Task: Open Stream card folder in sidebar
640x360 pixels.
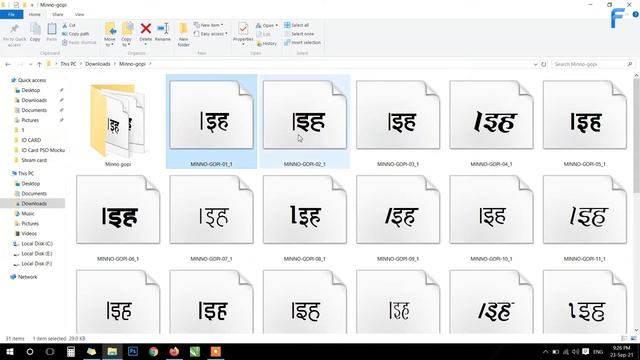Action: [x=34, y=160]
